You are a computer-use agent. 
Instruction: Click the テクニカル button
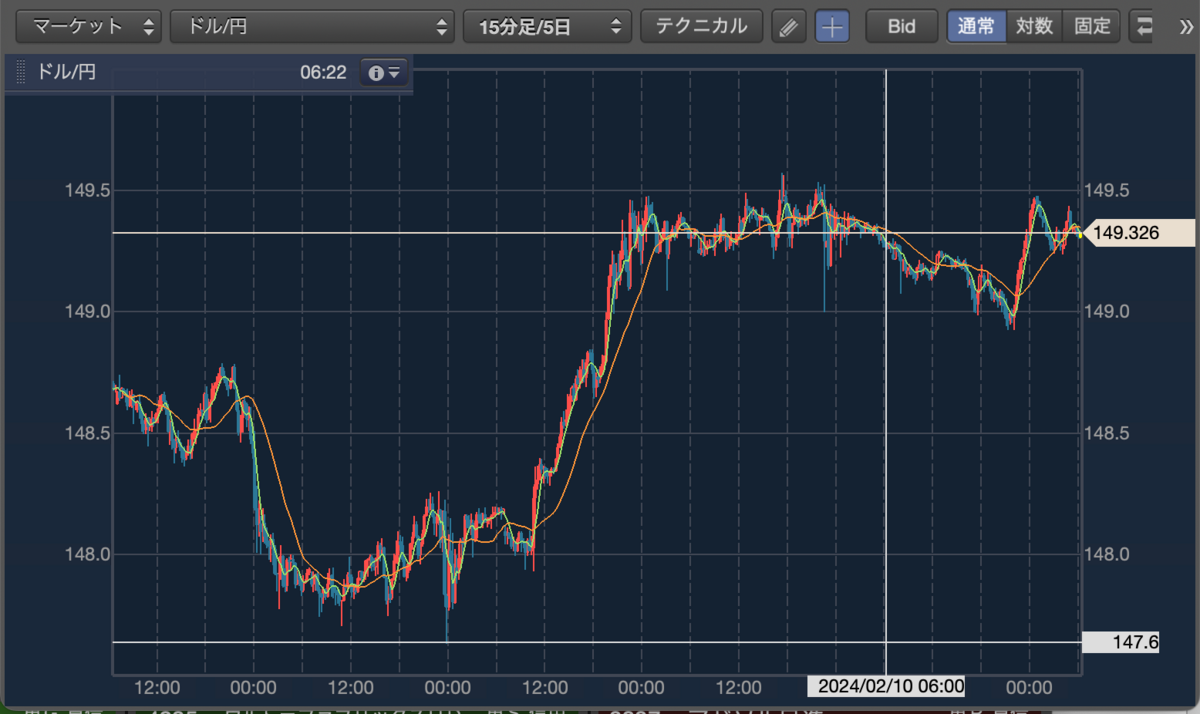pos(701,26)
